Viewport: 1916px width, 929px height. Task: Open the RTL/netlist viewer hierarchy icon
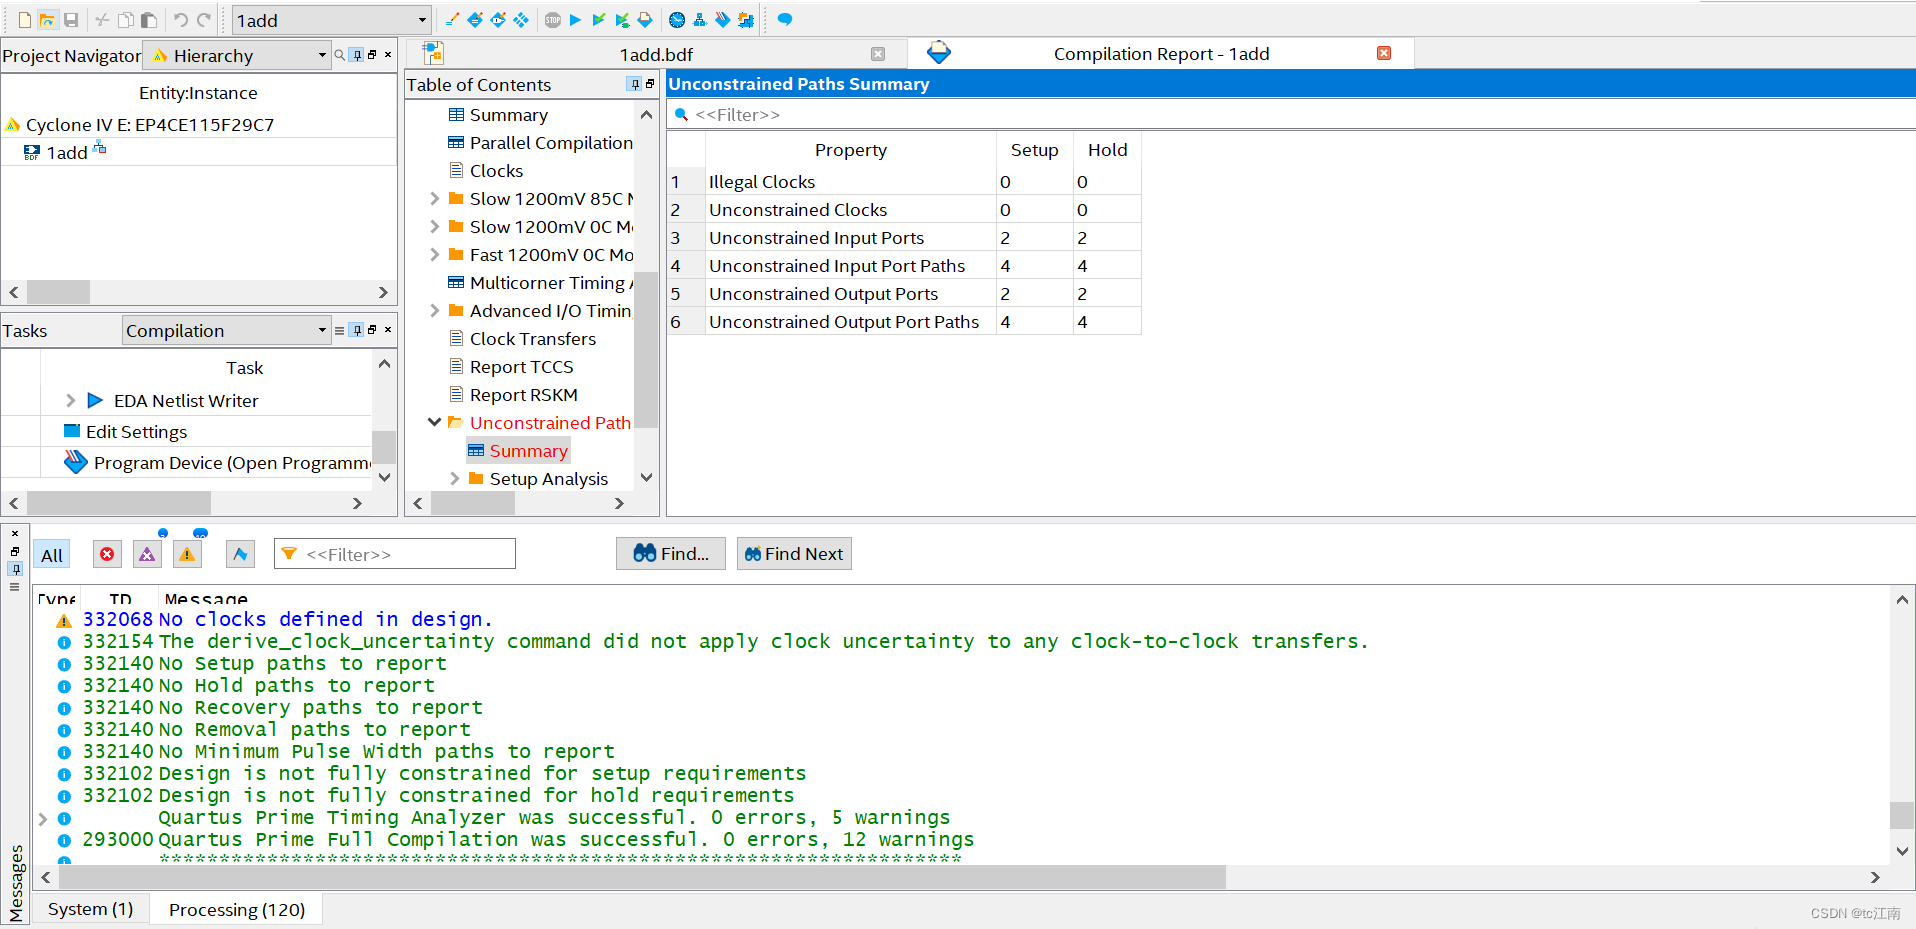[699, 20]
